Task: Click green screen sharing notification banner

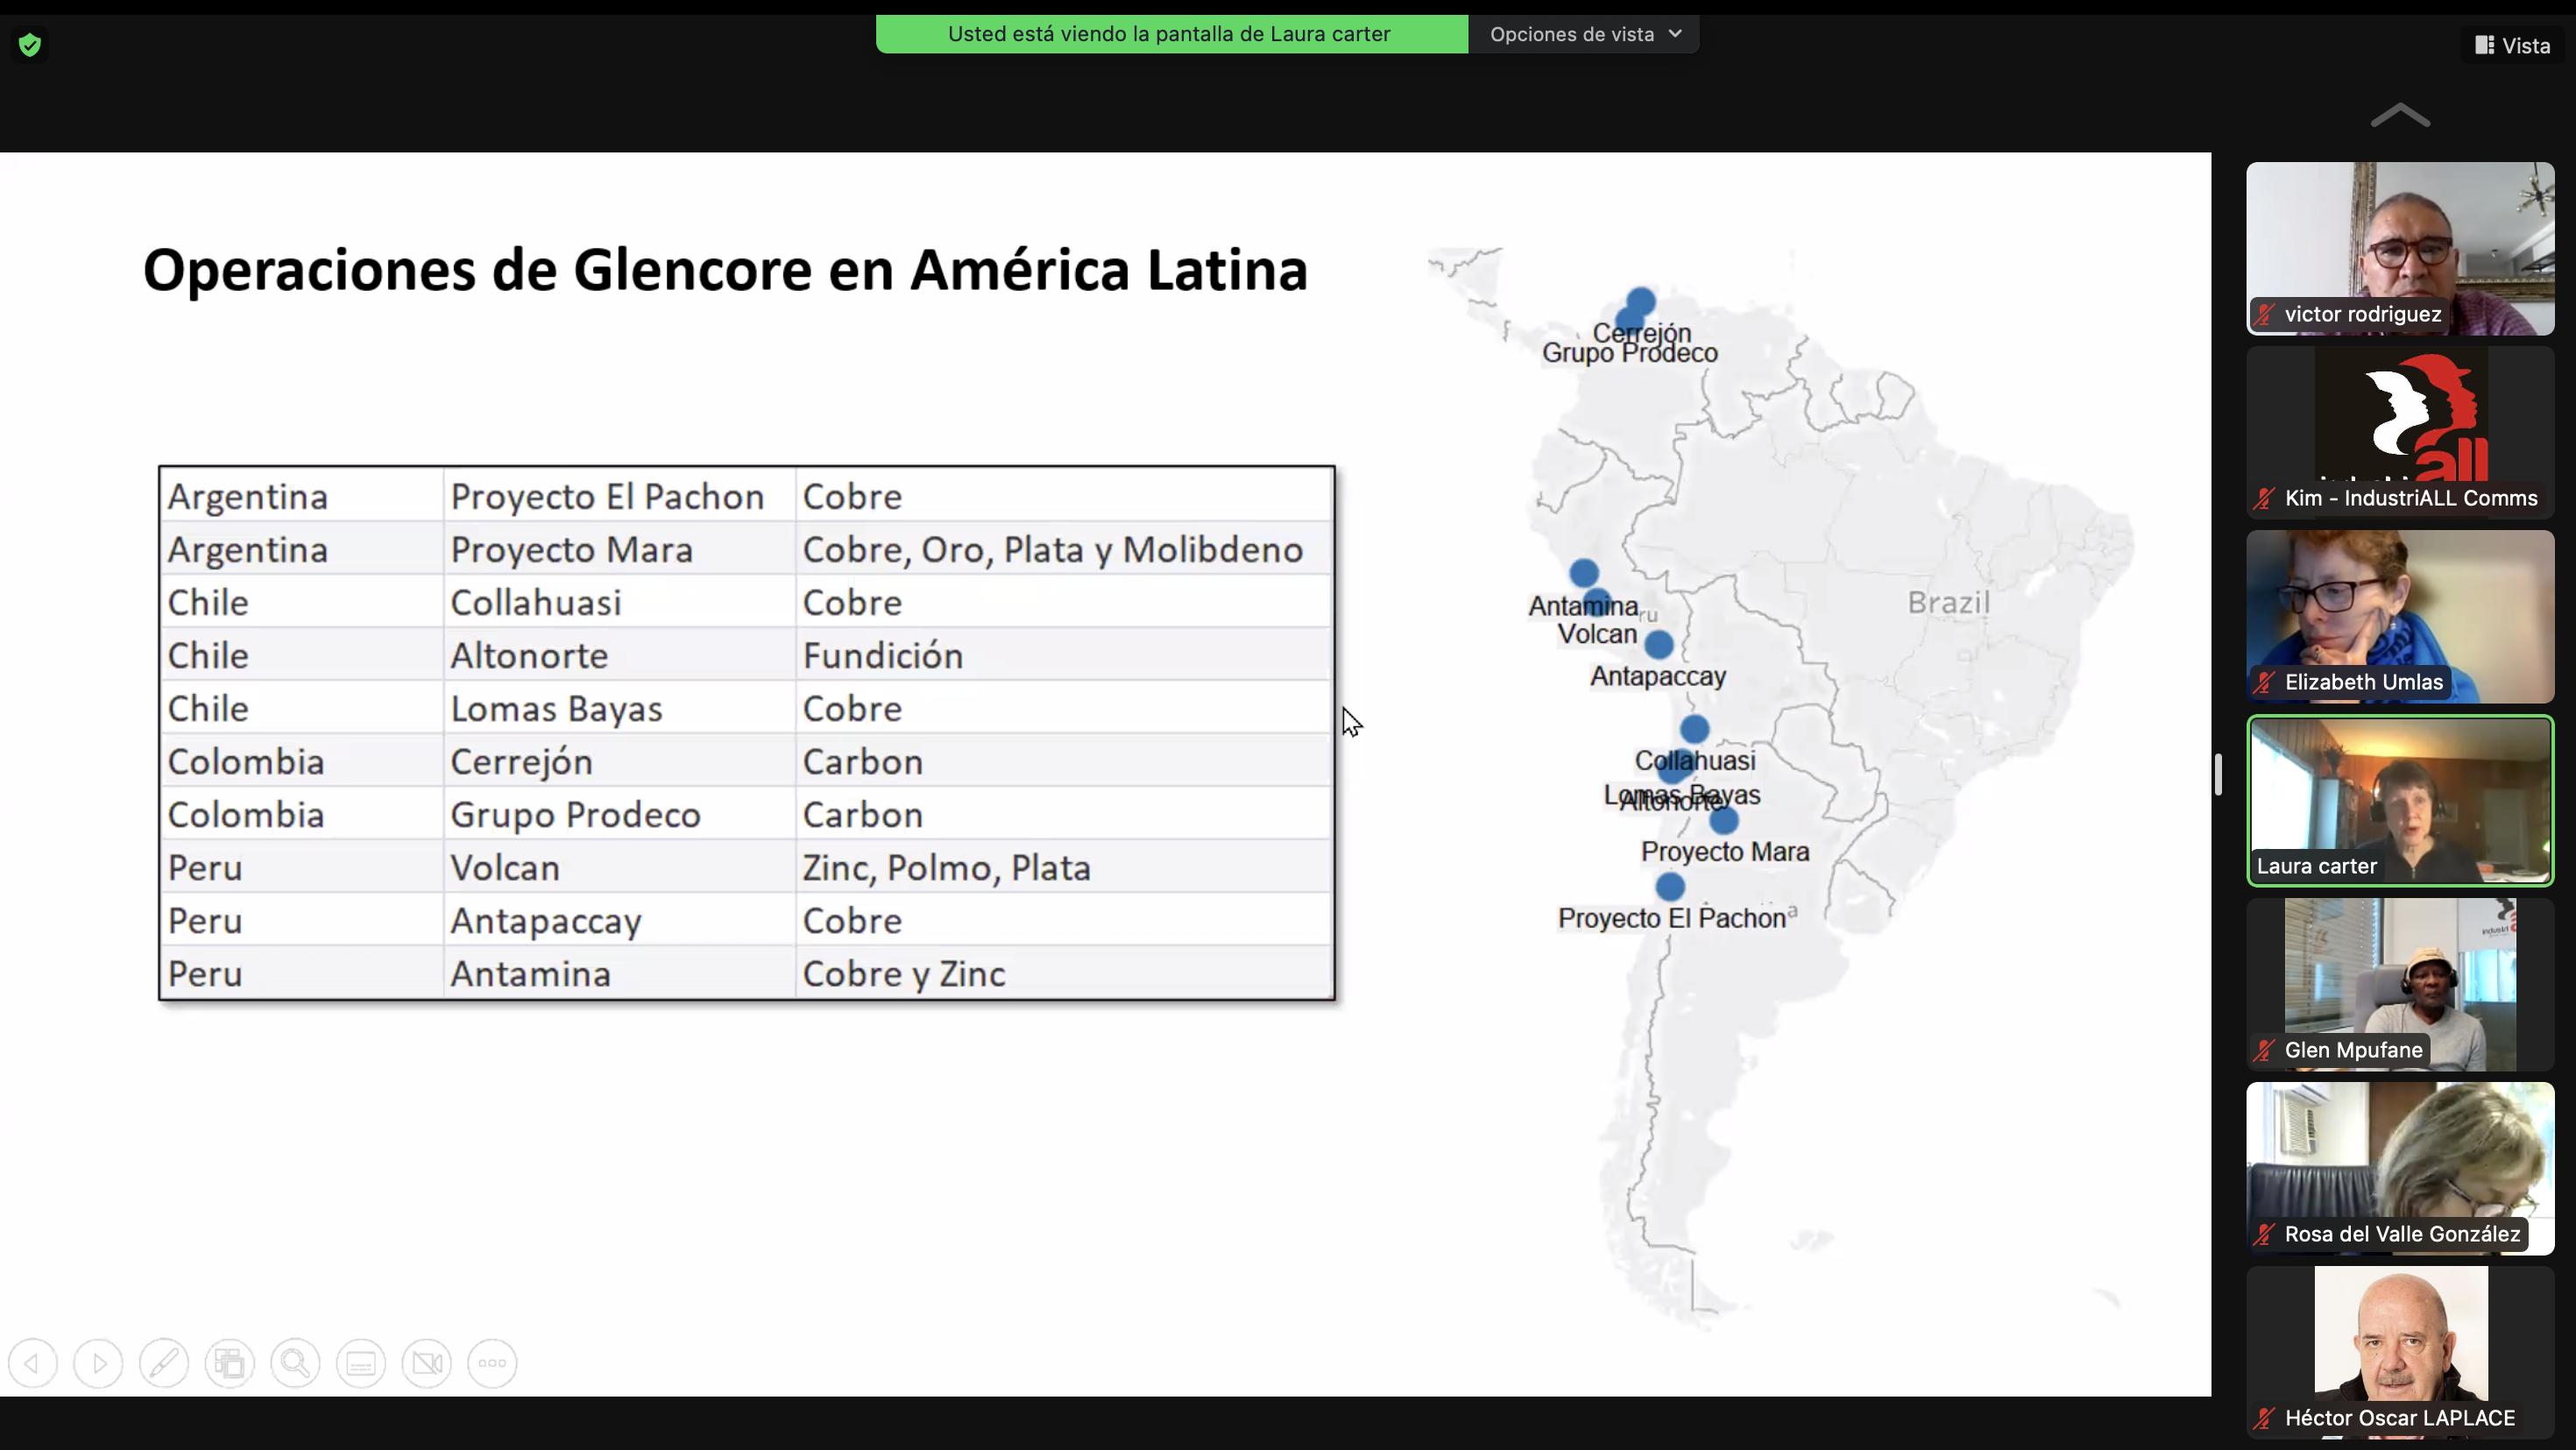Action: (x=1171, y=34)
